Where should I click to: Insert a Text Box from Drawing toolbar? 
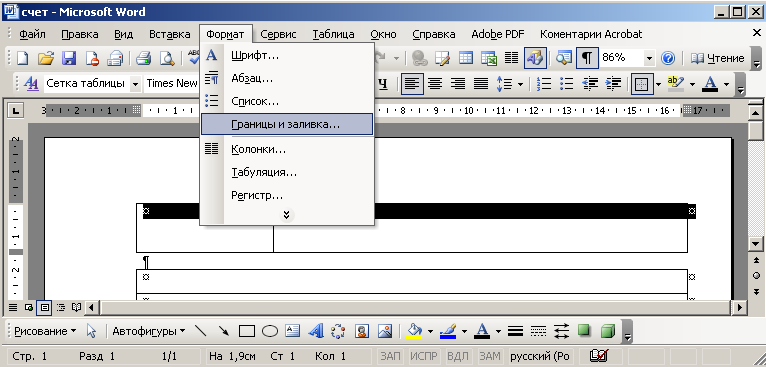pos(293,331)
